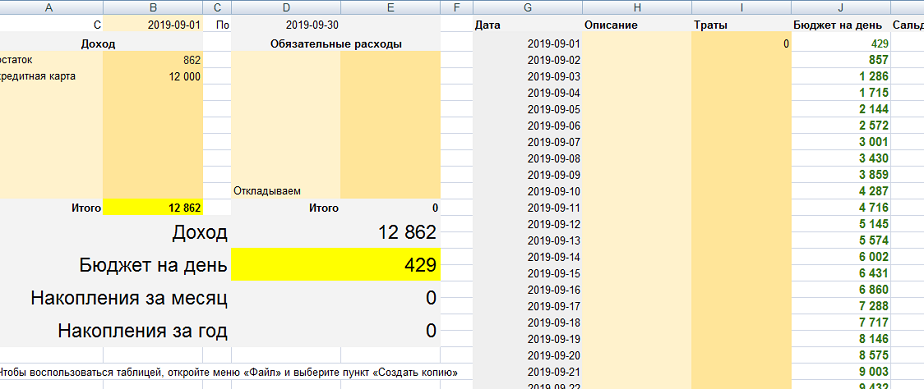Click the budget value 3 430
924x389 pixels.
point(841,159)
